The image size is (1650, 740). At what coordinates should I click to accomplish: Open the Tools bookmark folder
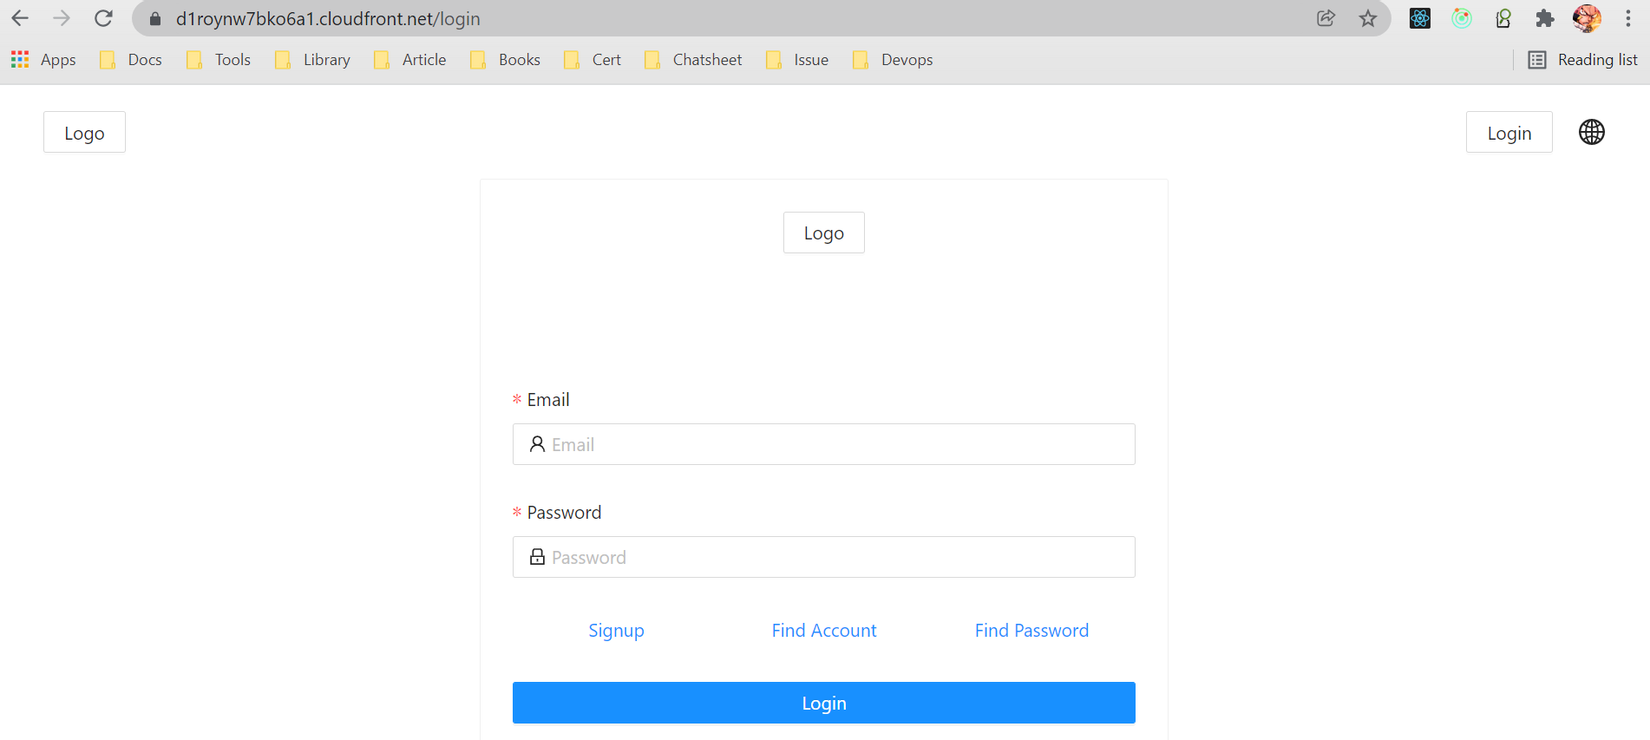point(218,60)
